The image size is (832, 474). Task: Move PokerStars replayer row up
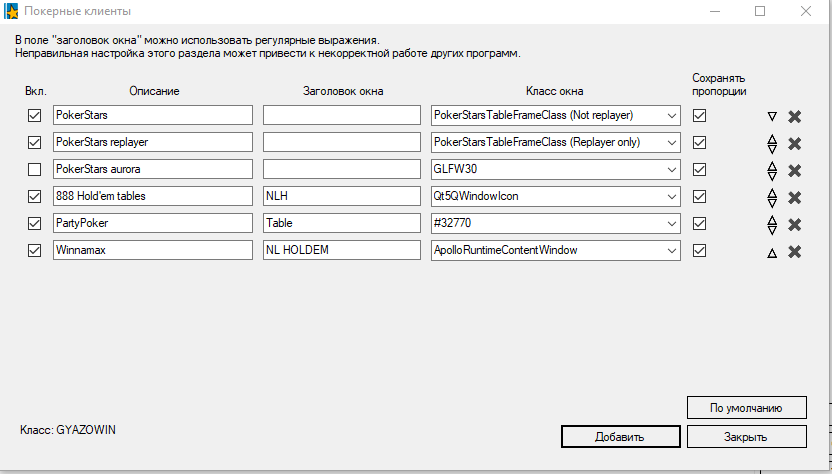[x=772, y=139]
